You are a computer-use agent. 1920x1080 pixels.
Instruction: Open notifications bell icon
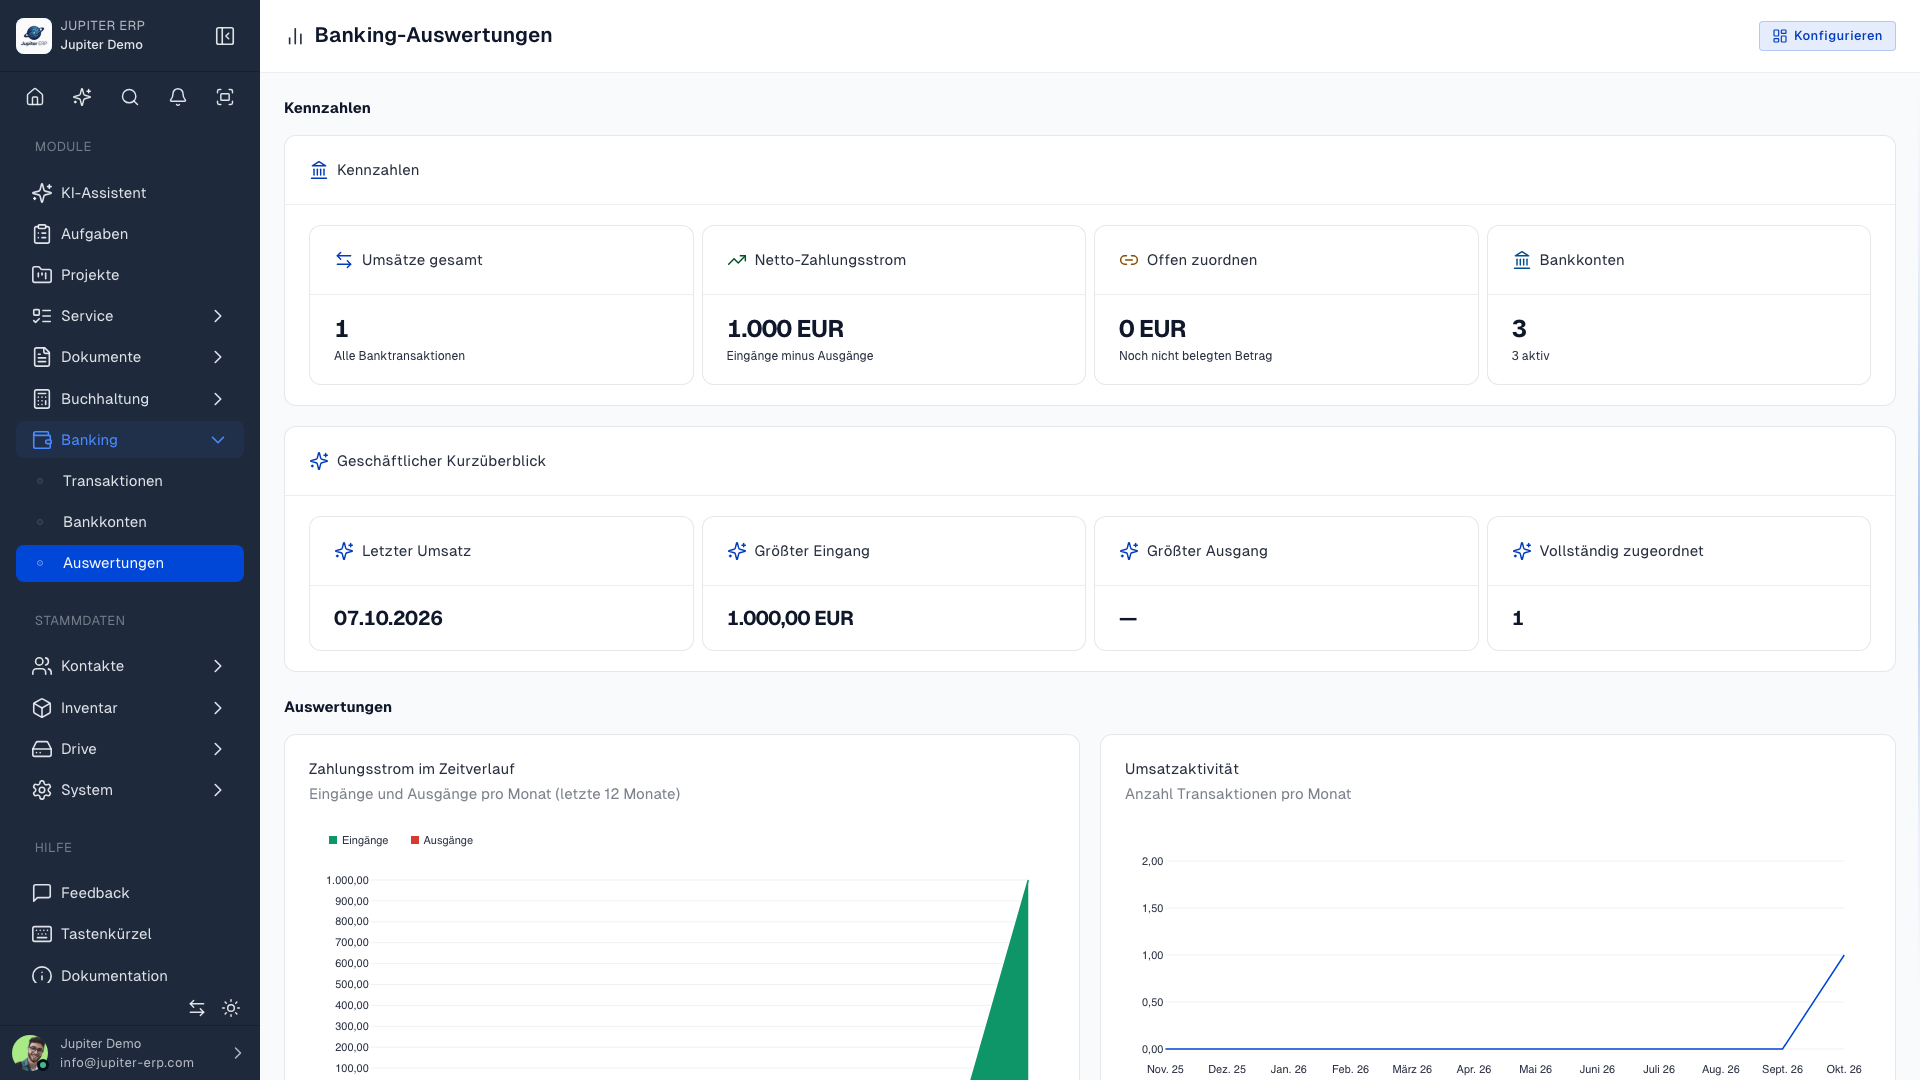(x=178, y=97)
